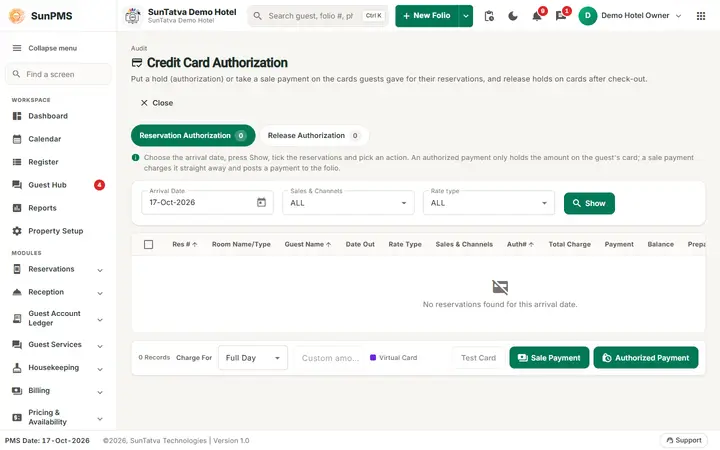Click the info icon beside instructions
Viewport: 720px width, 450px height.
(135, 158)
